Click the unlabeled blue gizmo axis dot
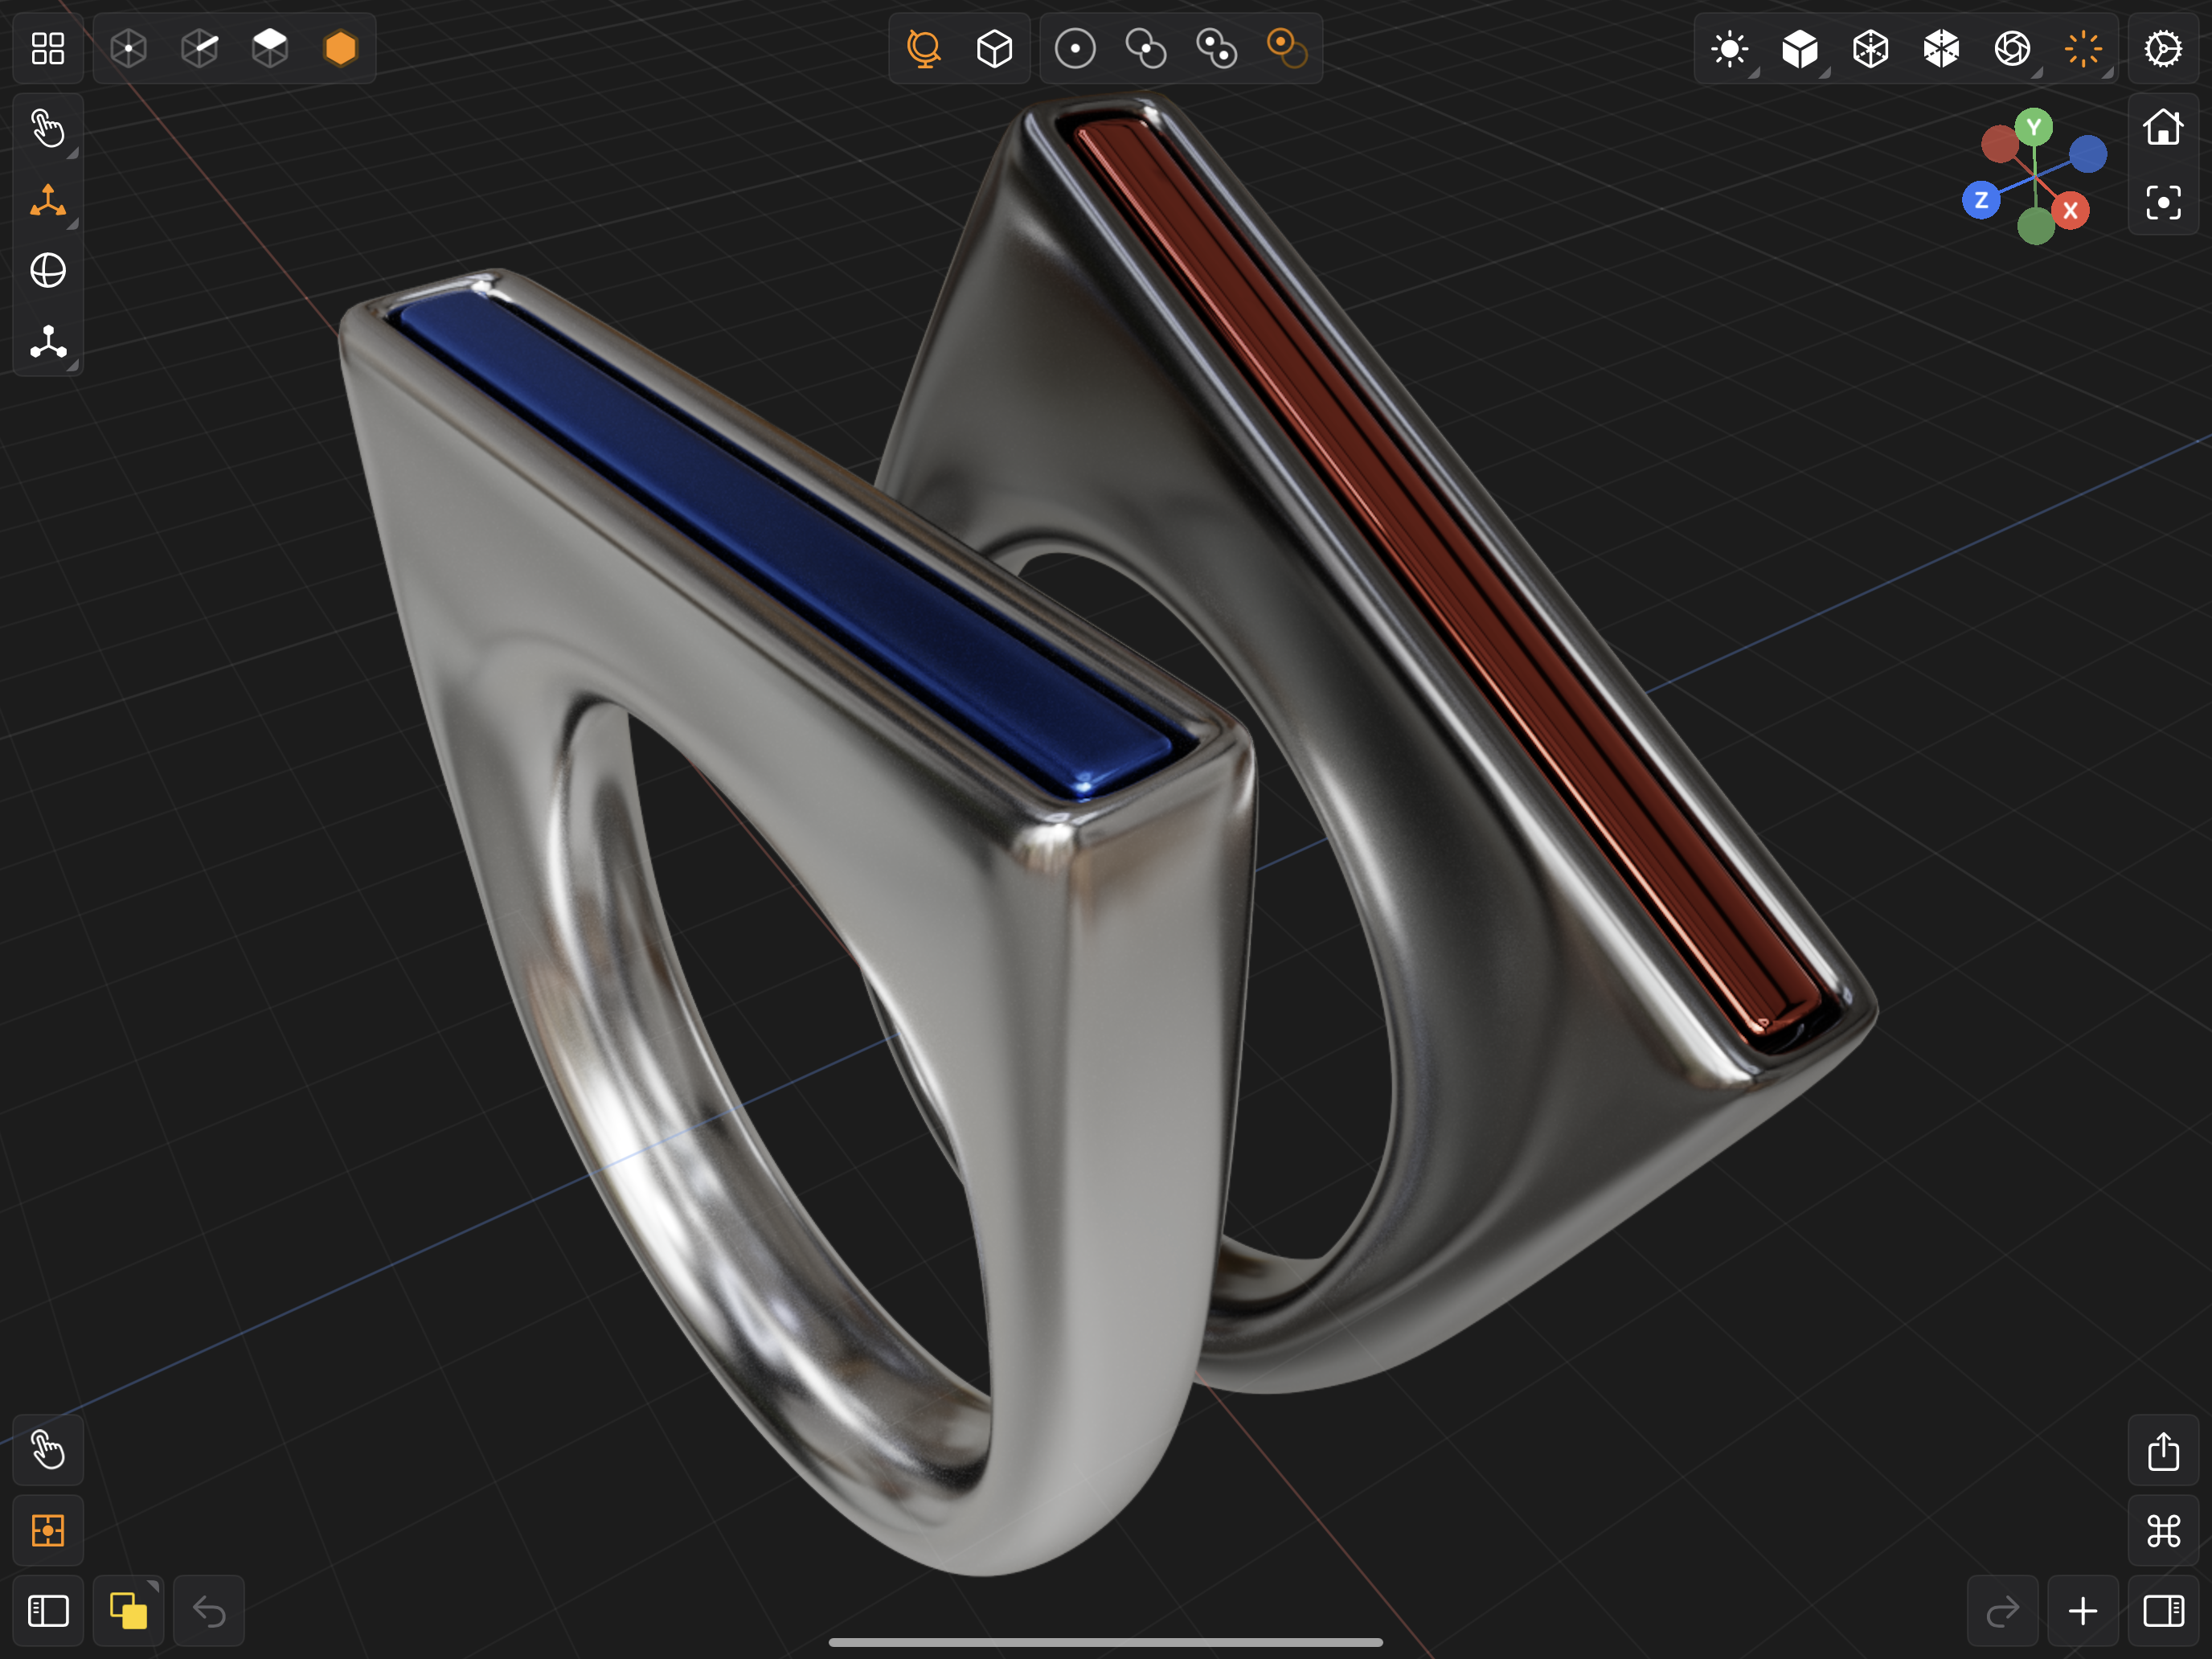Screen dimensions: 2212x1659 2088,154
